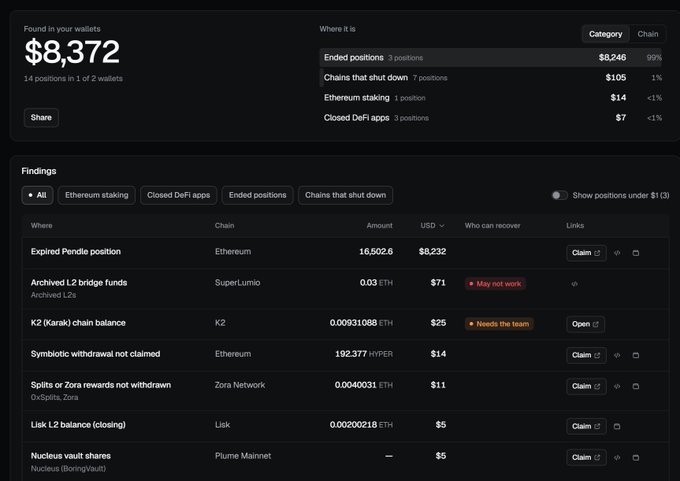Click the Lisk L2 balance (closing) title

coord(78,425)
